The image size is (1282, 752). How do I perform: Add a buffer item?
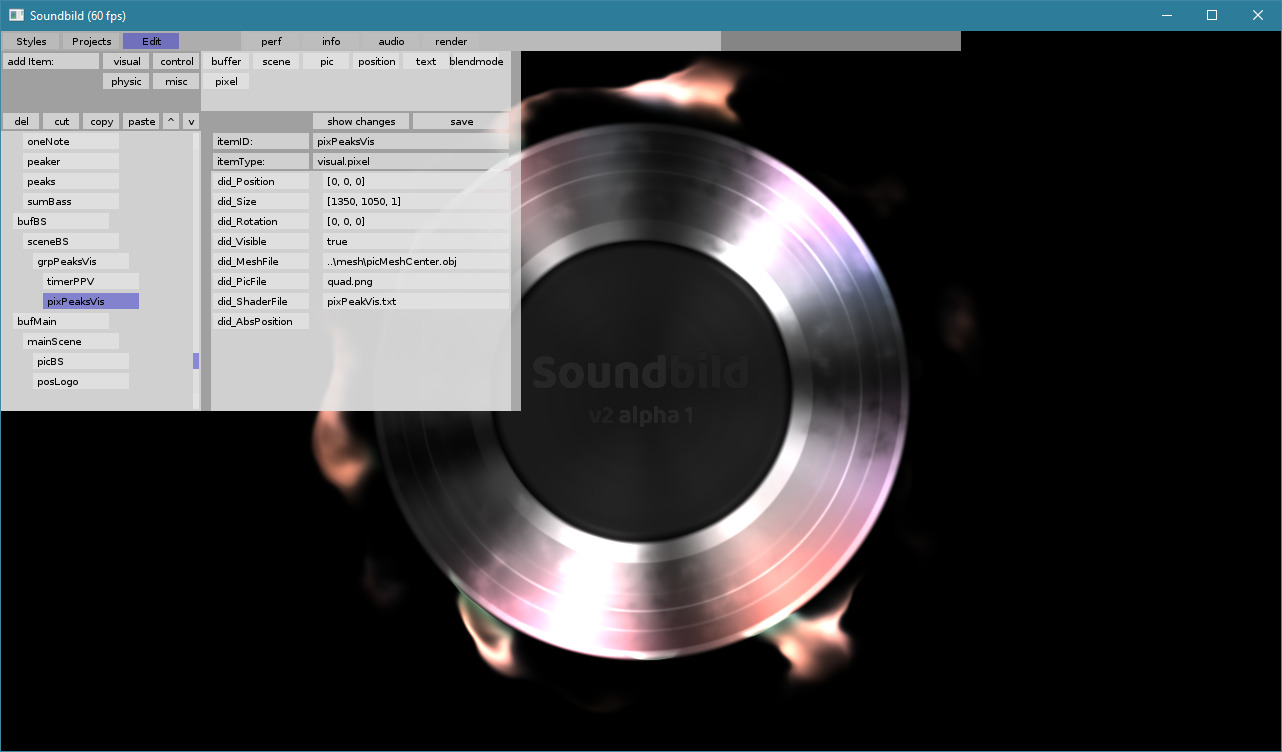pos(226,61)
